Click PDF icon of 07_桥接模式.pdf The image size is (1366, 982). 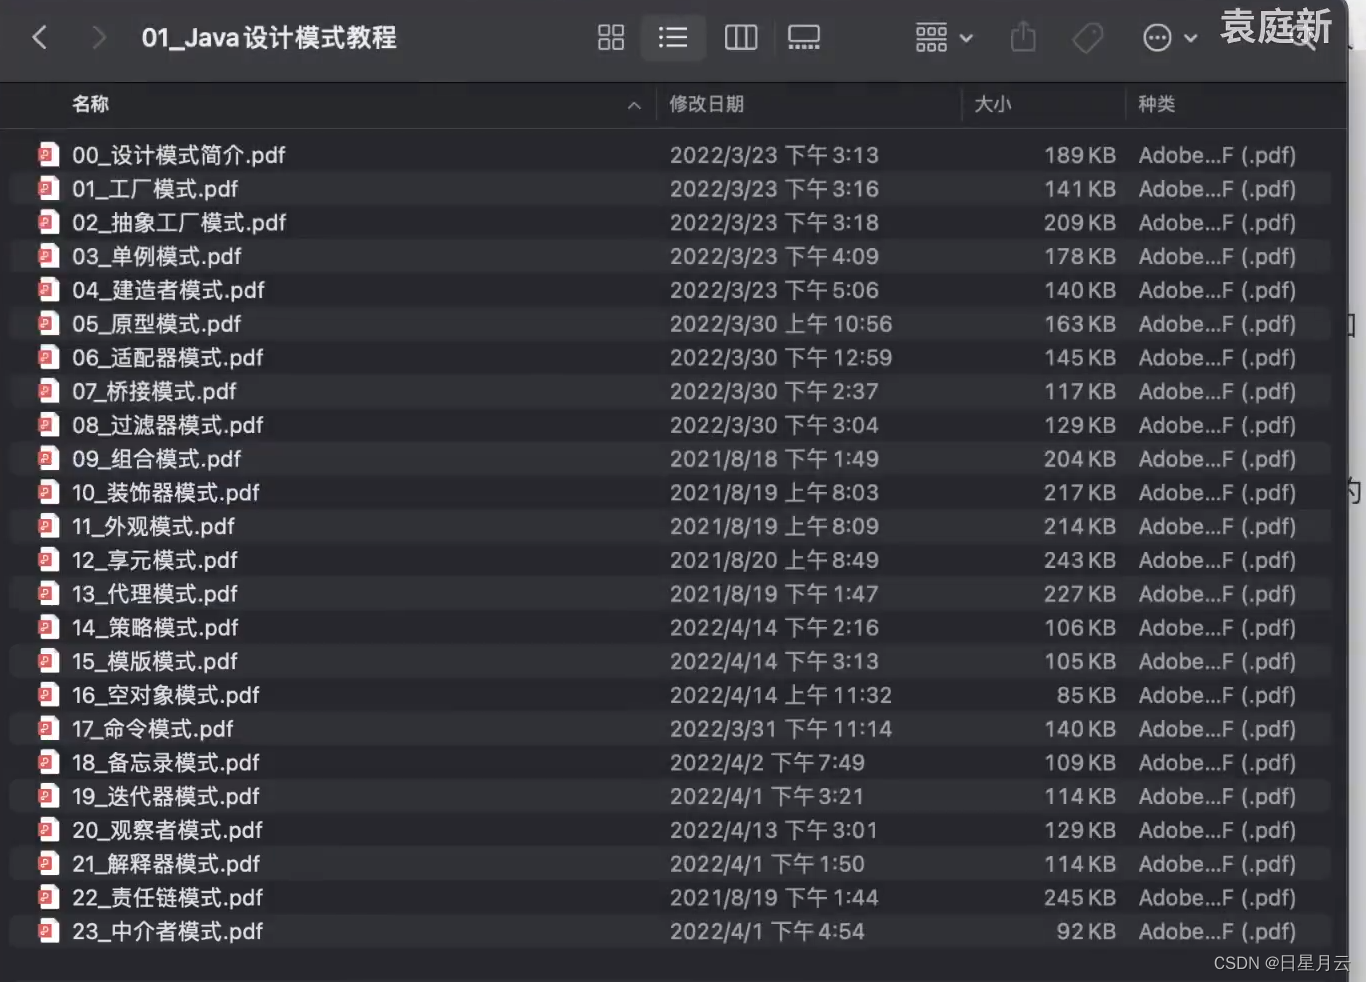pyautogui.click(x=48, y=391)
